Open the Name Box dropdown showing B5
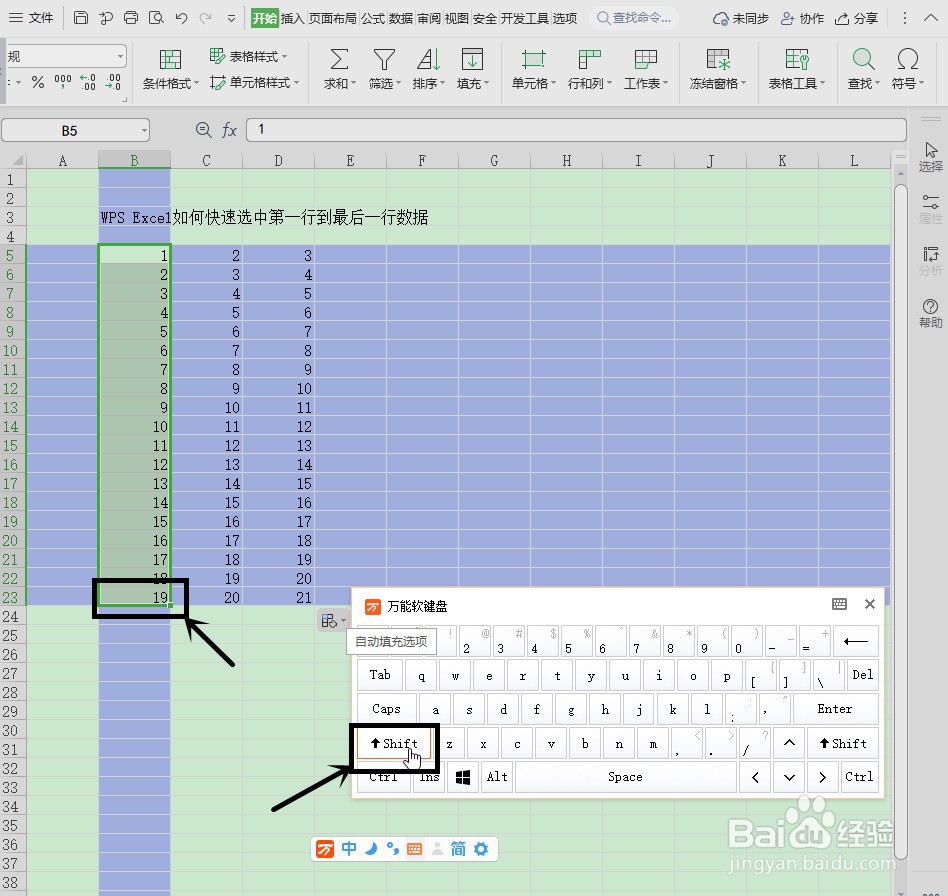 pyautogui.click(x=144, y=130)
